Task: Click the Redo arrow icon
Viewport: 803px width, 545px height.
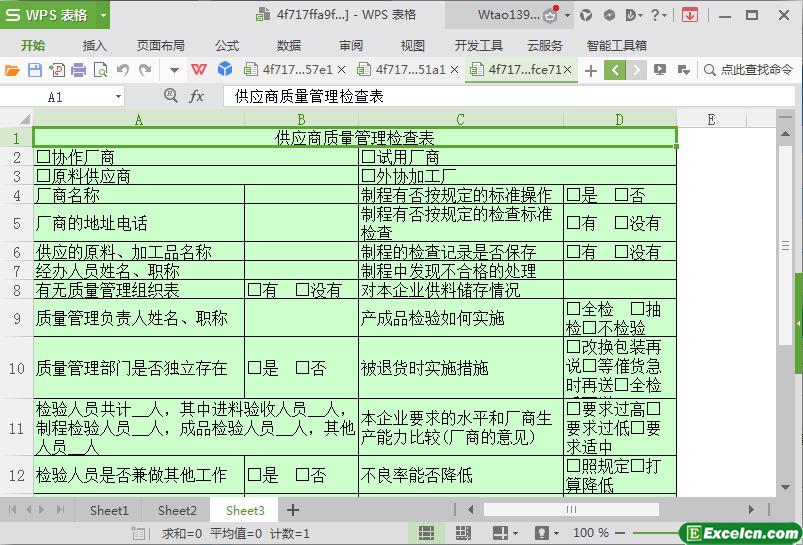Action: point(145,70)
